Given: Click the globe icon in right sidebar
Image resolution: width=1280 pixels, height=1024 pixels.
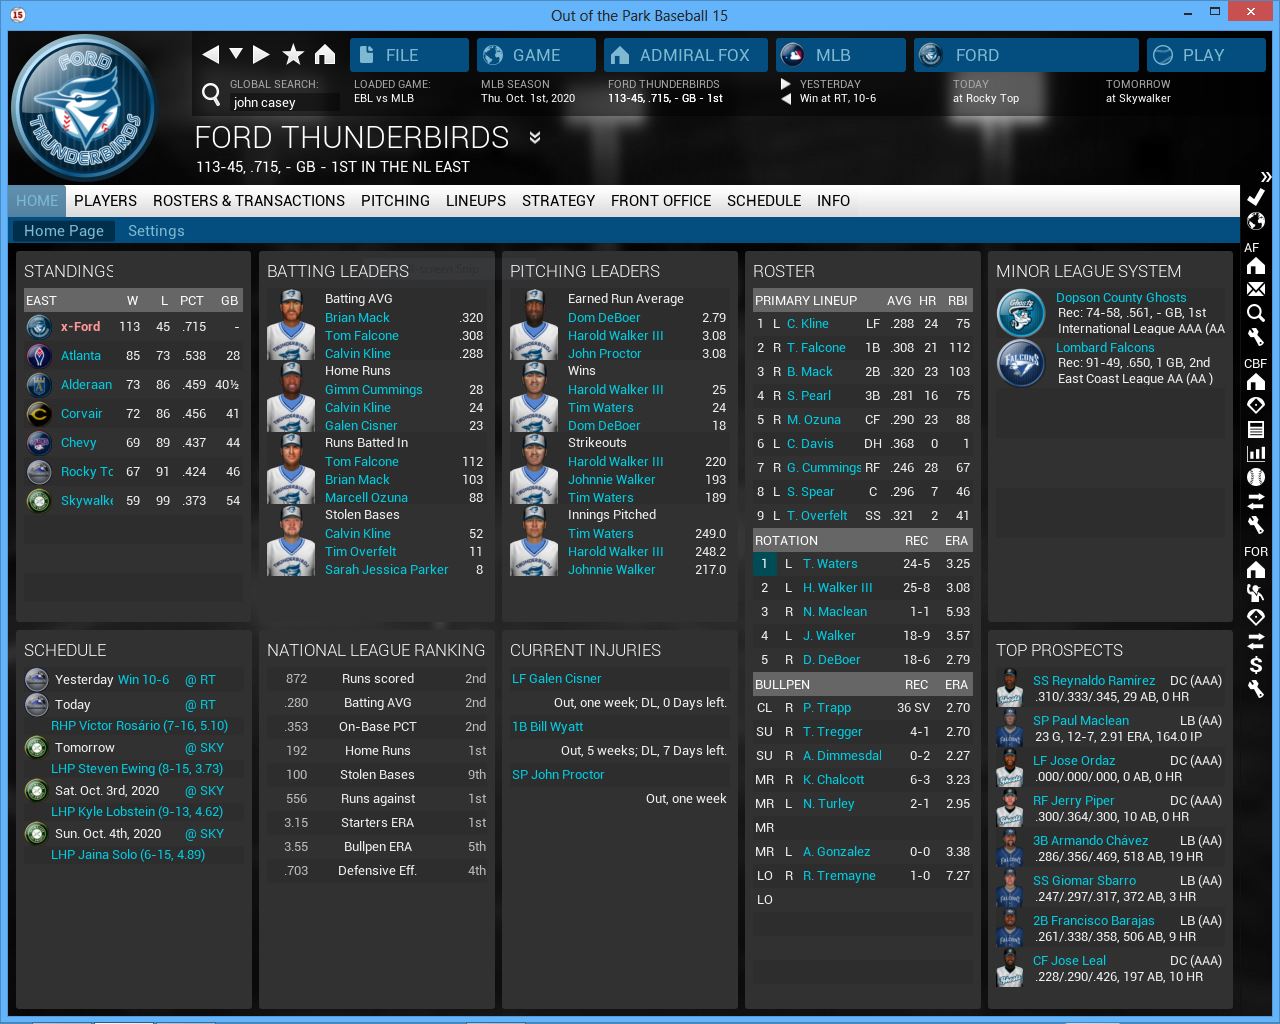Looking at the screenshot, I should click(1256, 221).
